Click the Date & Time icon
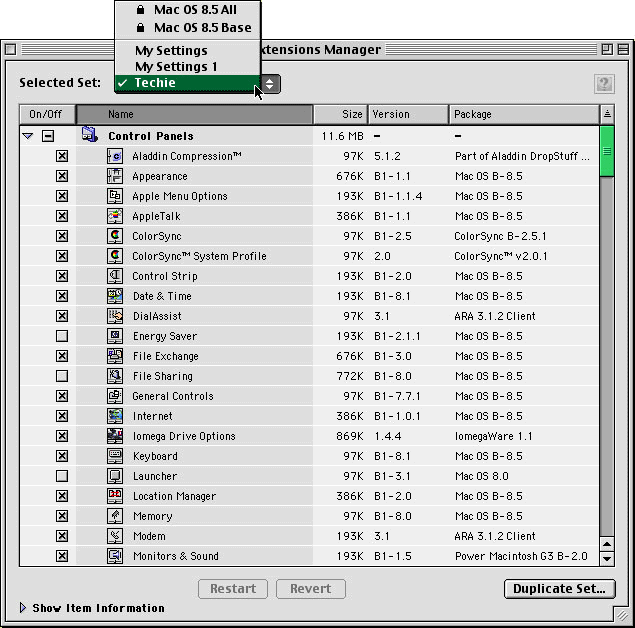 pyautogui.click(x=115, y=296)
